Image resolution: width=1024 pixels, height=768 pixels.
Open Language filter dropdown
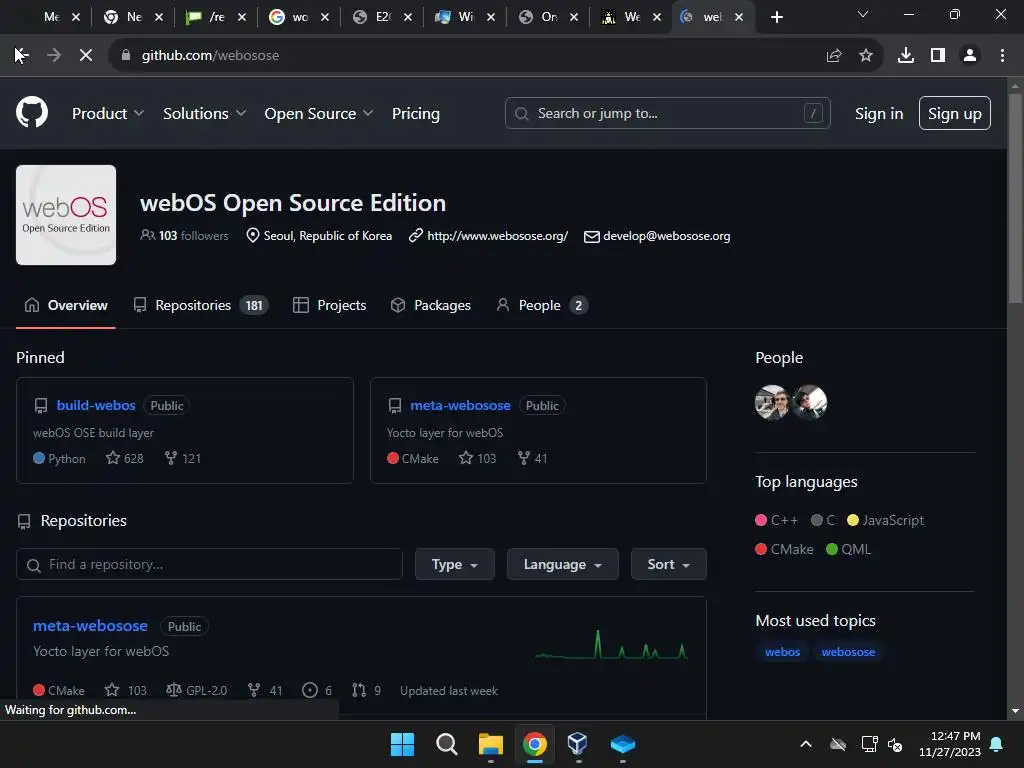click(x=562, y=564)
